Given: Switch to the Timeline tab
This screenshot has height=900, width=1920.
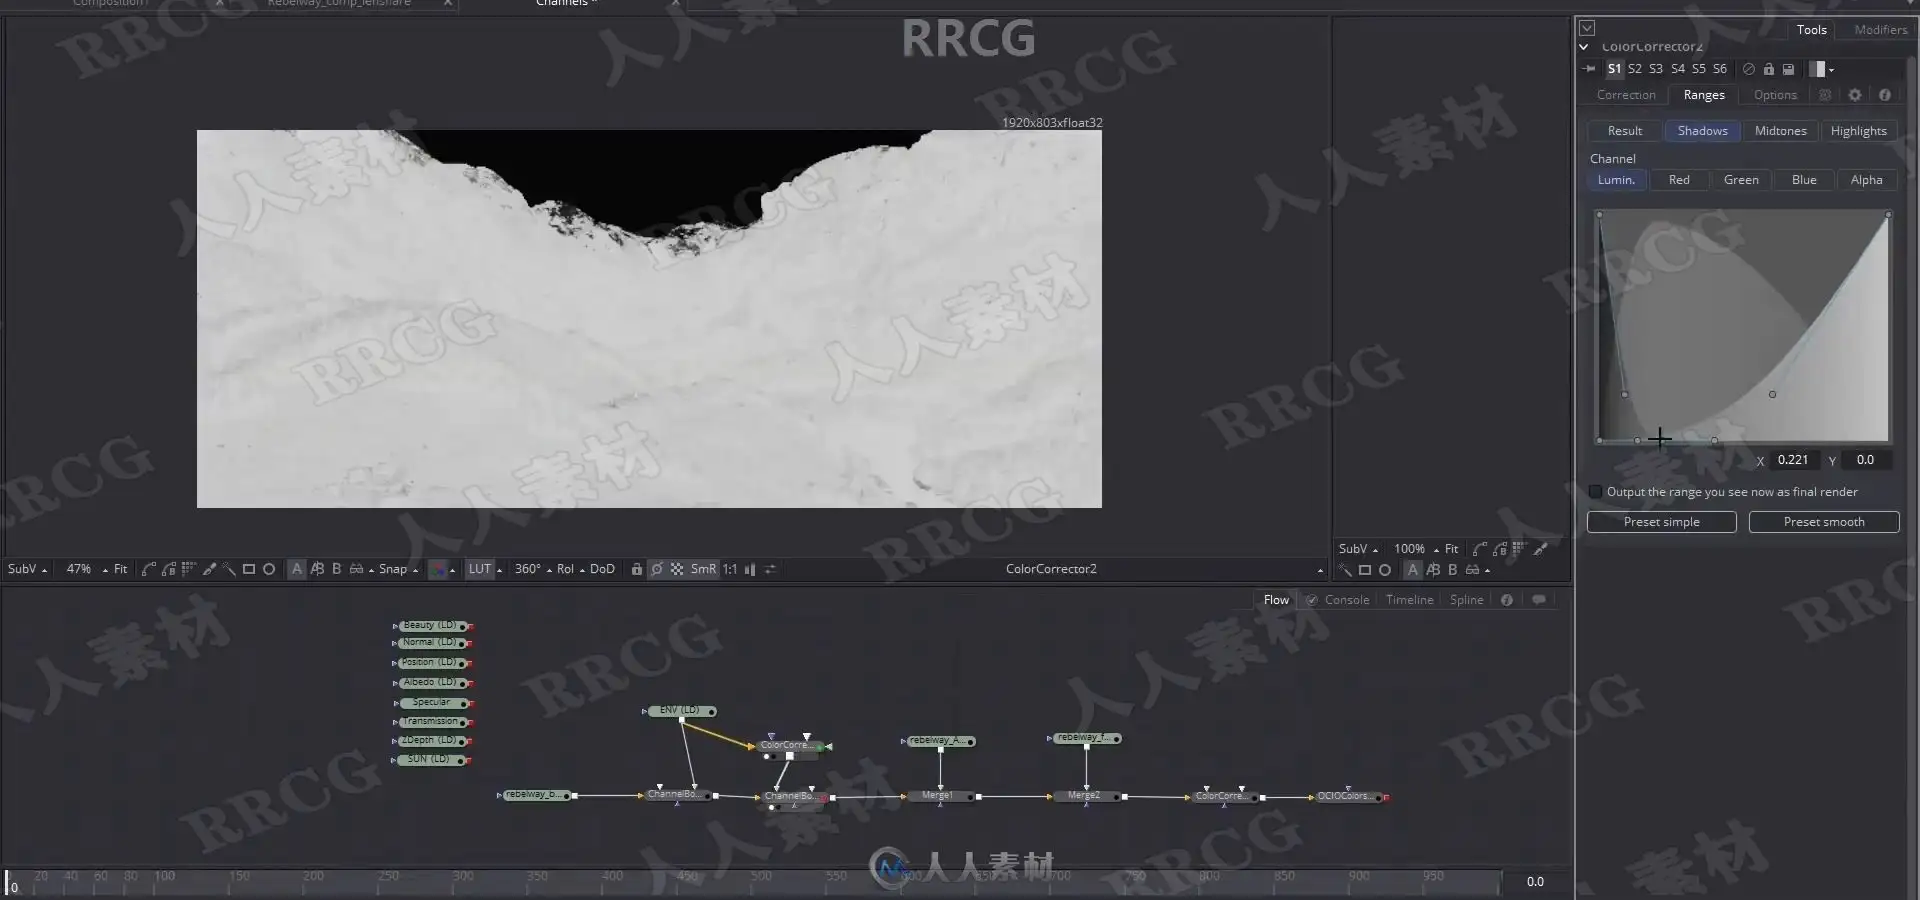Looking at the screenshot, I should point(1409,600).
